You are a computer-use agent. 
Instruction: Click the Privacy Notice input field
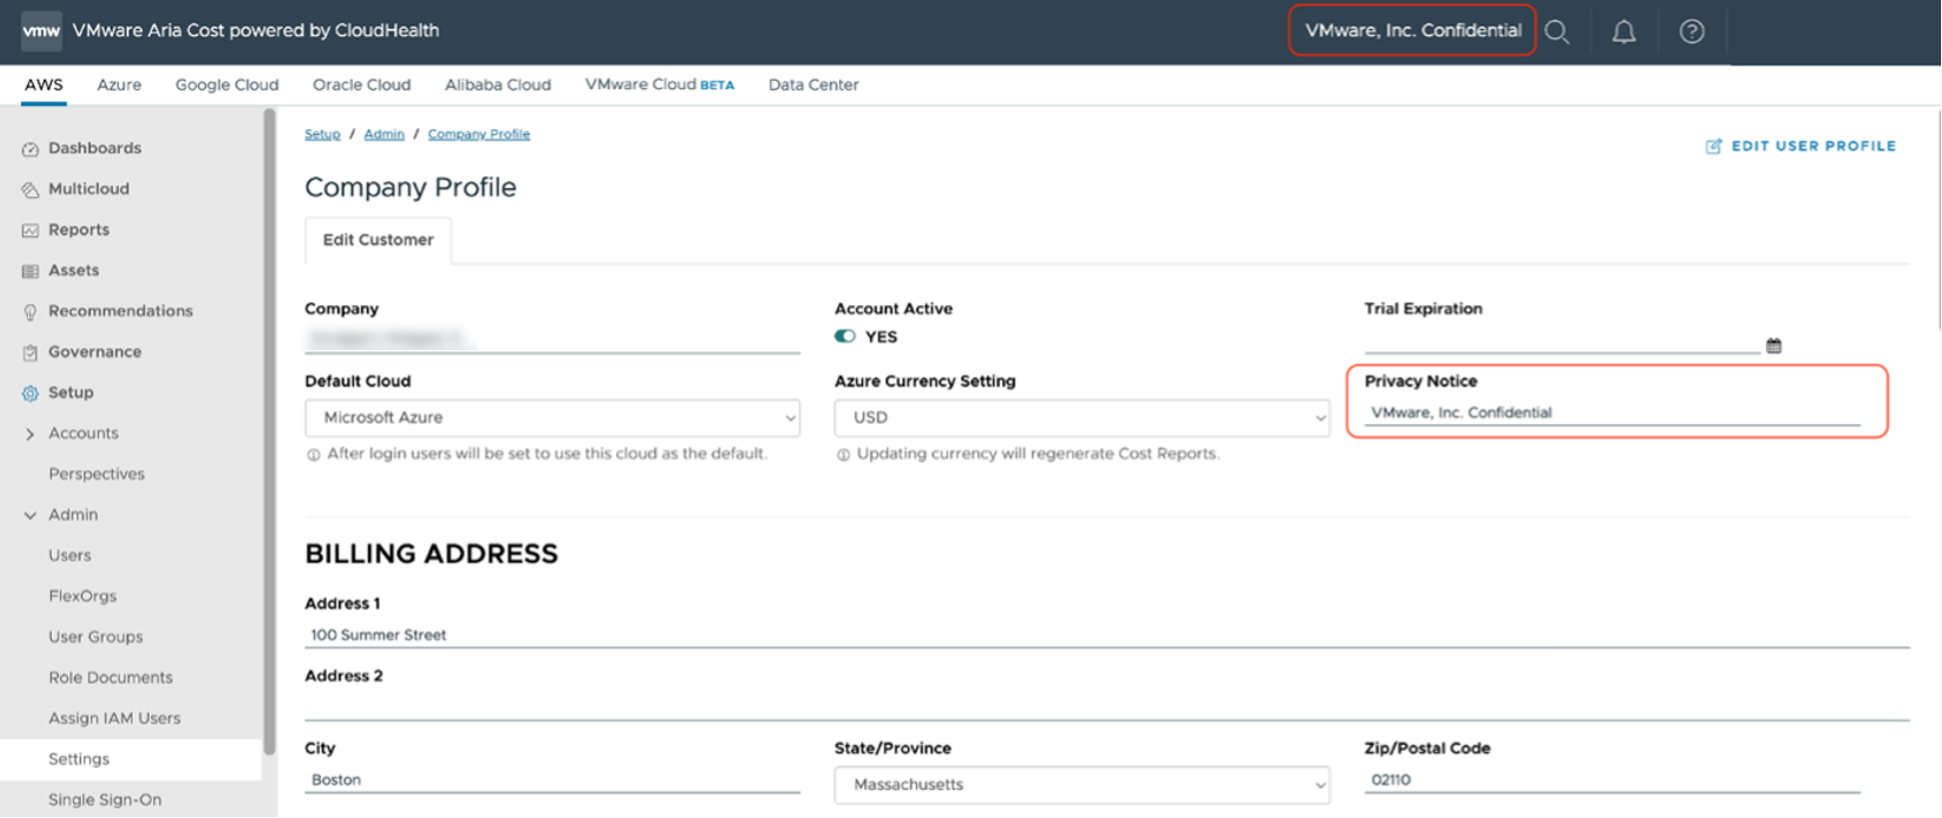click(1612, 413)
